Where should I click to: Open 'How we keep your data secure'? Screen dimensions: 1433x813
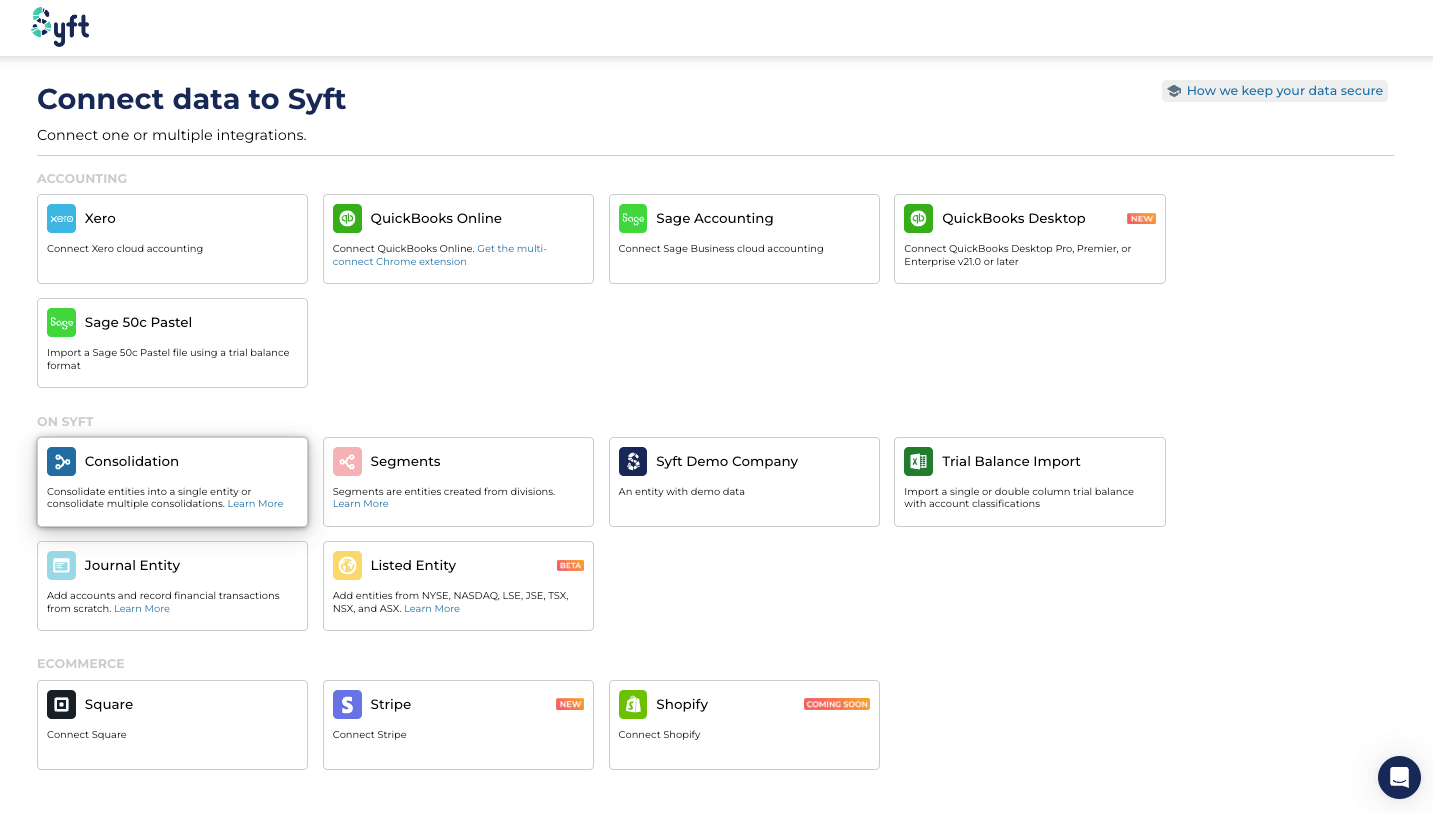pyautogui.click(x=1275, y=91)
